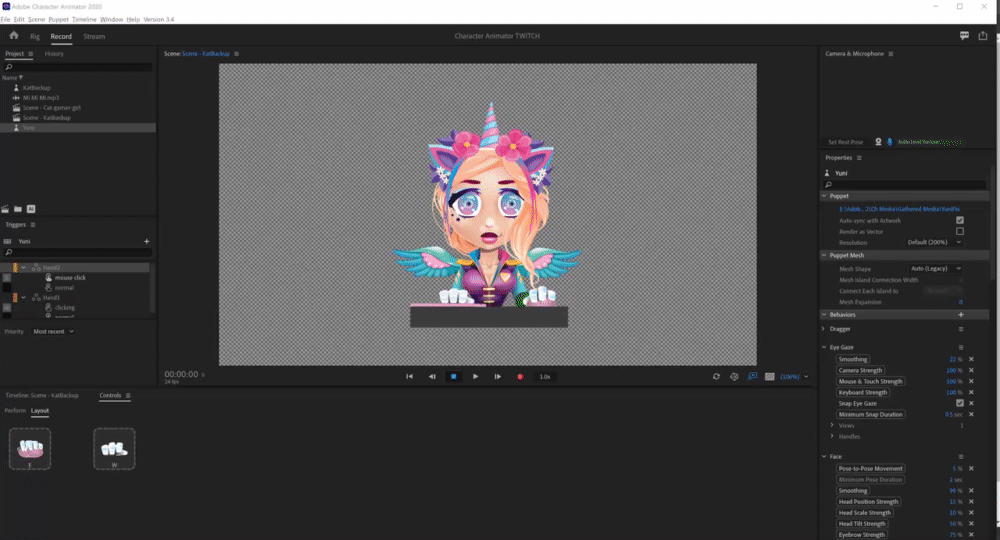Click the 1.0x playback speed button
Image resolution: width=1000 pixels, height=540 pixels.
[545, 377]
